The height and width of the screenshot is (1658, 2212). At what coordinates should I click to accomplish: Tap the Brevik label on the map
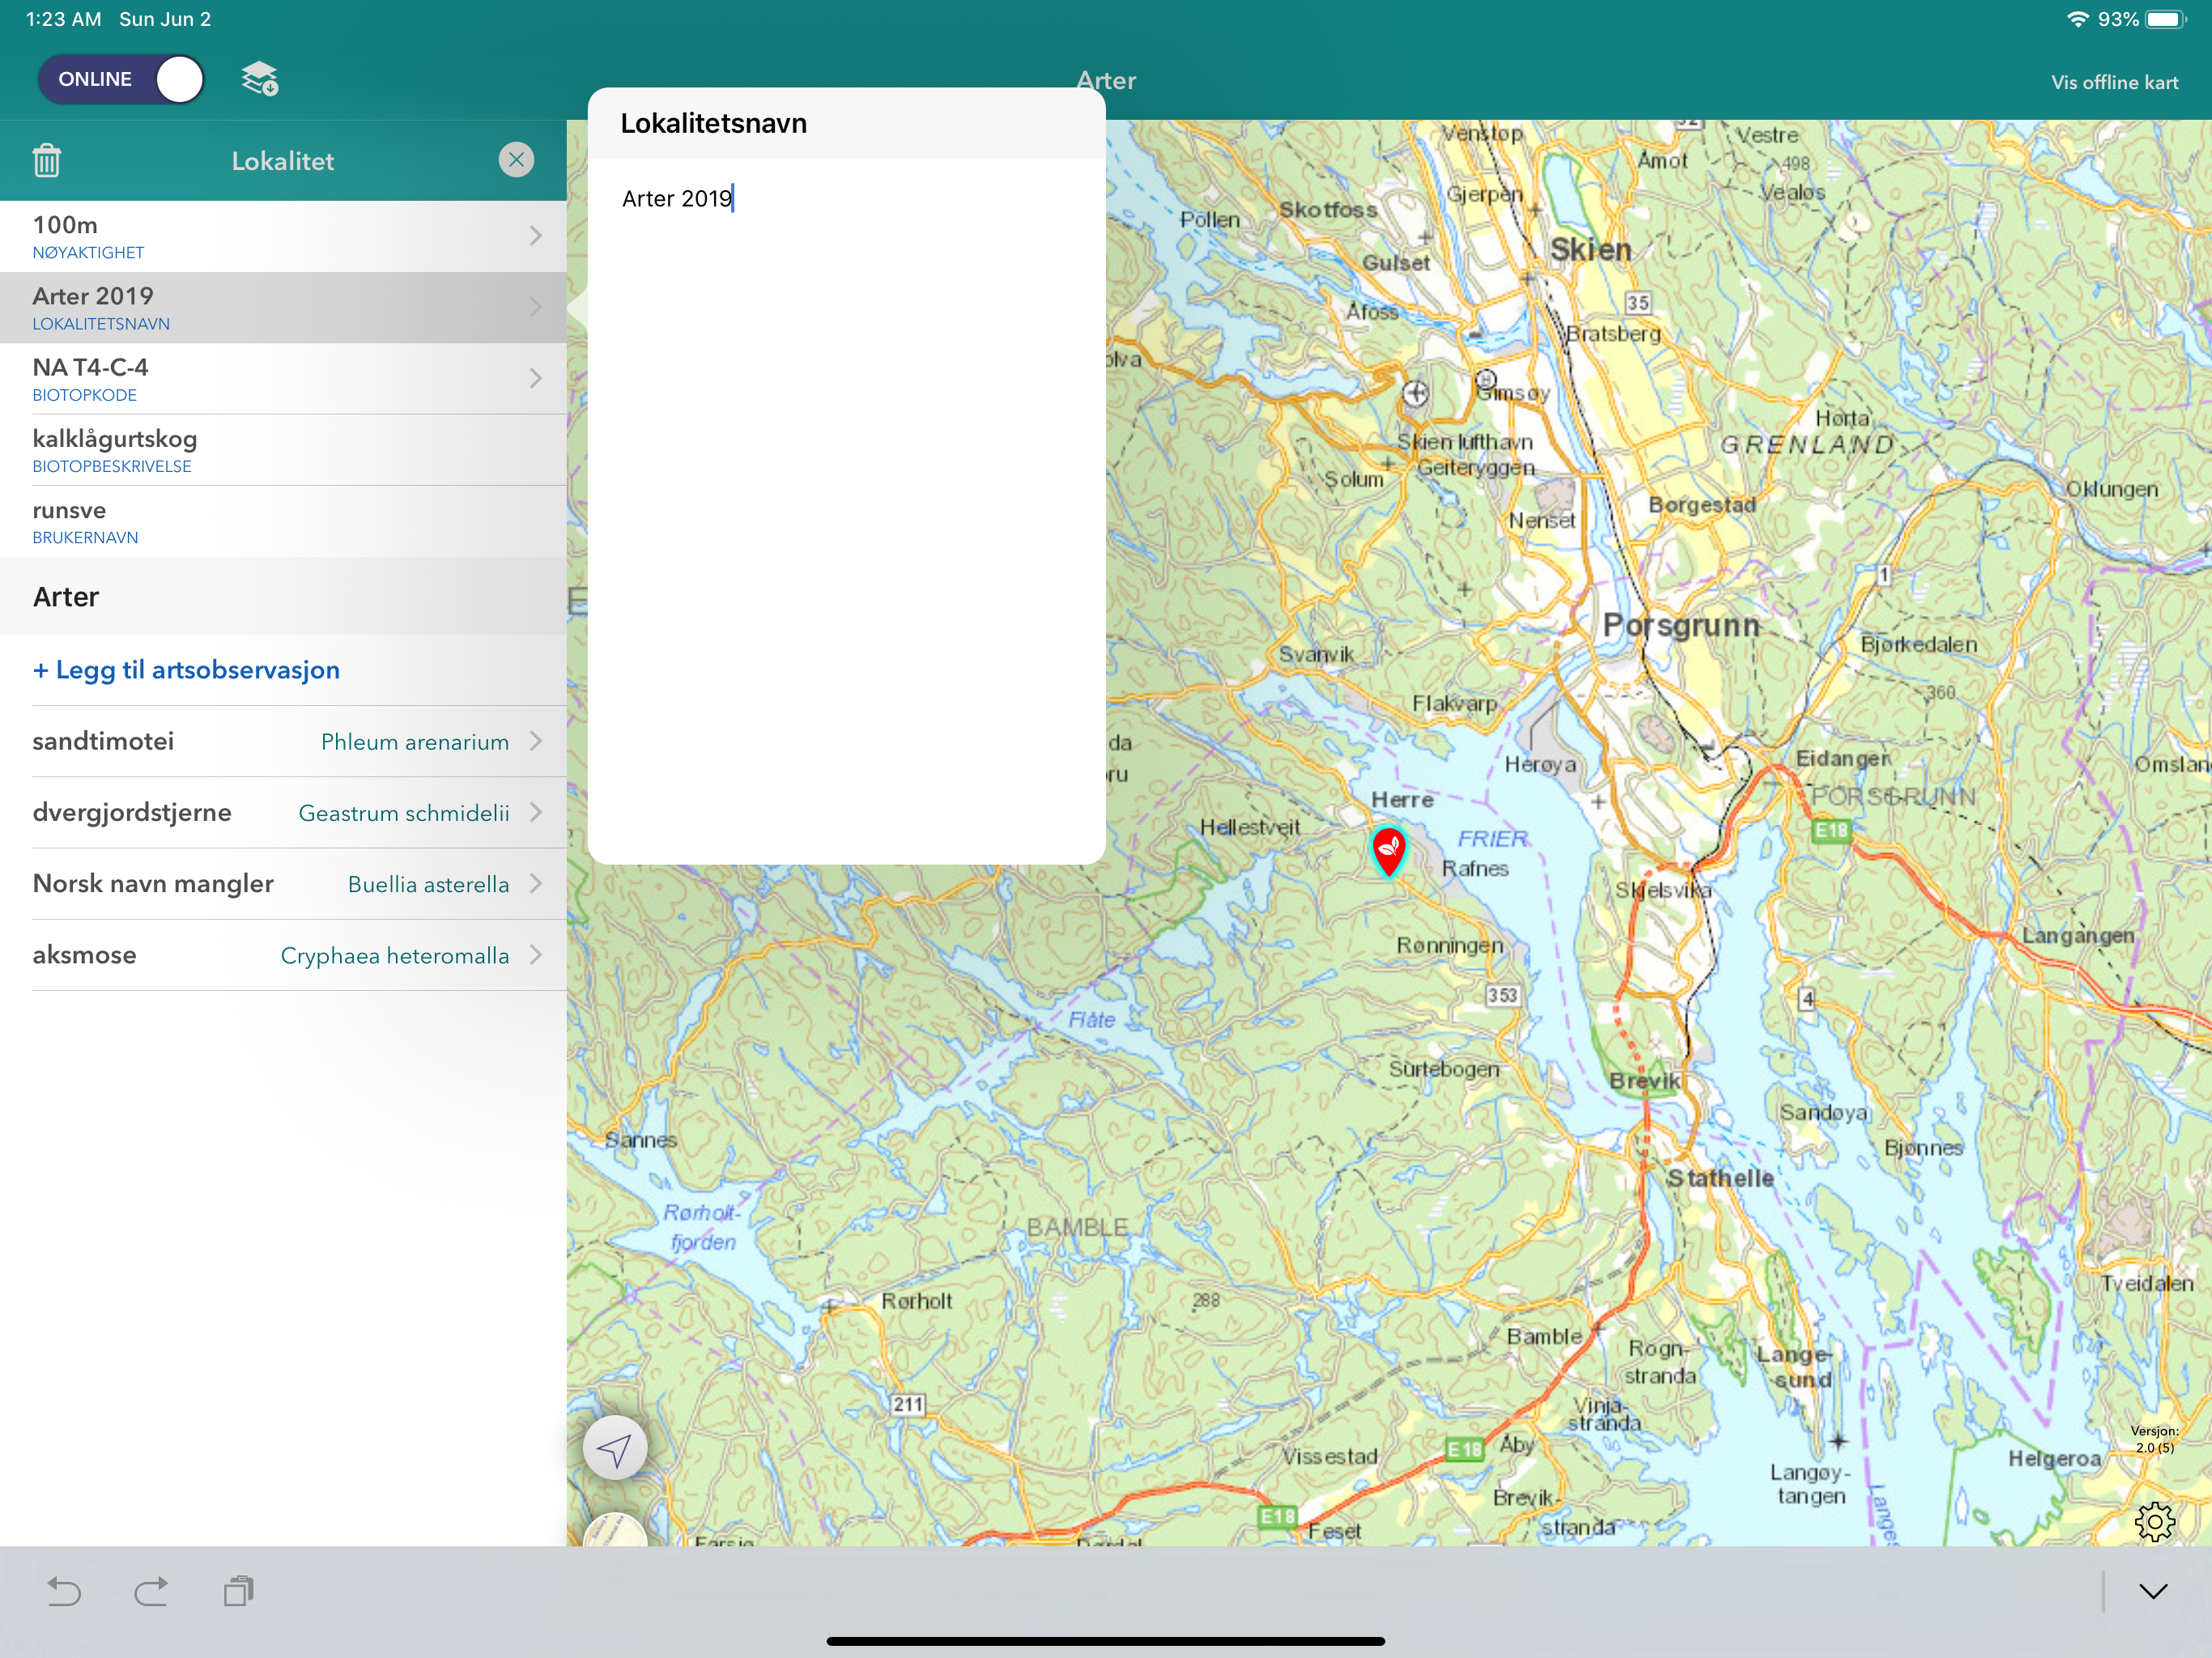[1645, 1081]
